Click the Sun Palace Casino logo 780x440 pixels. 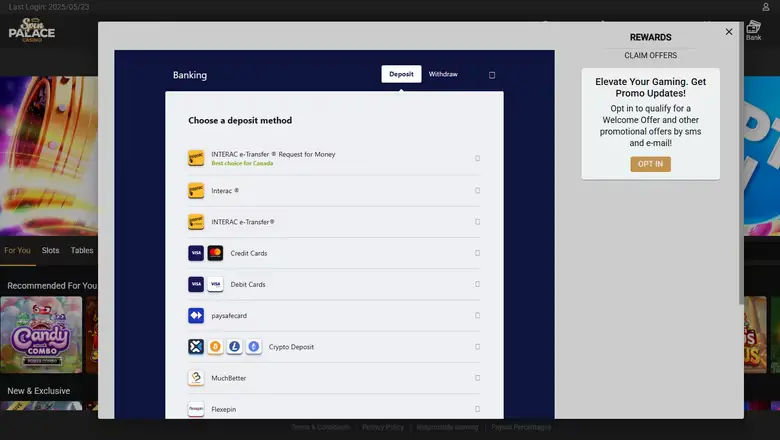(x=32, y=30)
